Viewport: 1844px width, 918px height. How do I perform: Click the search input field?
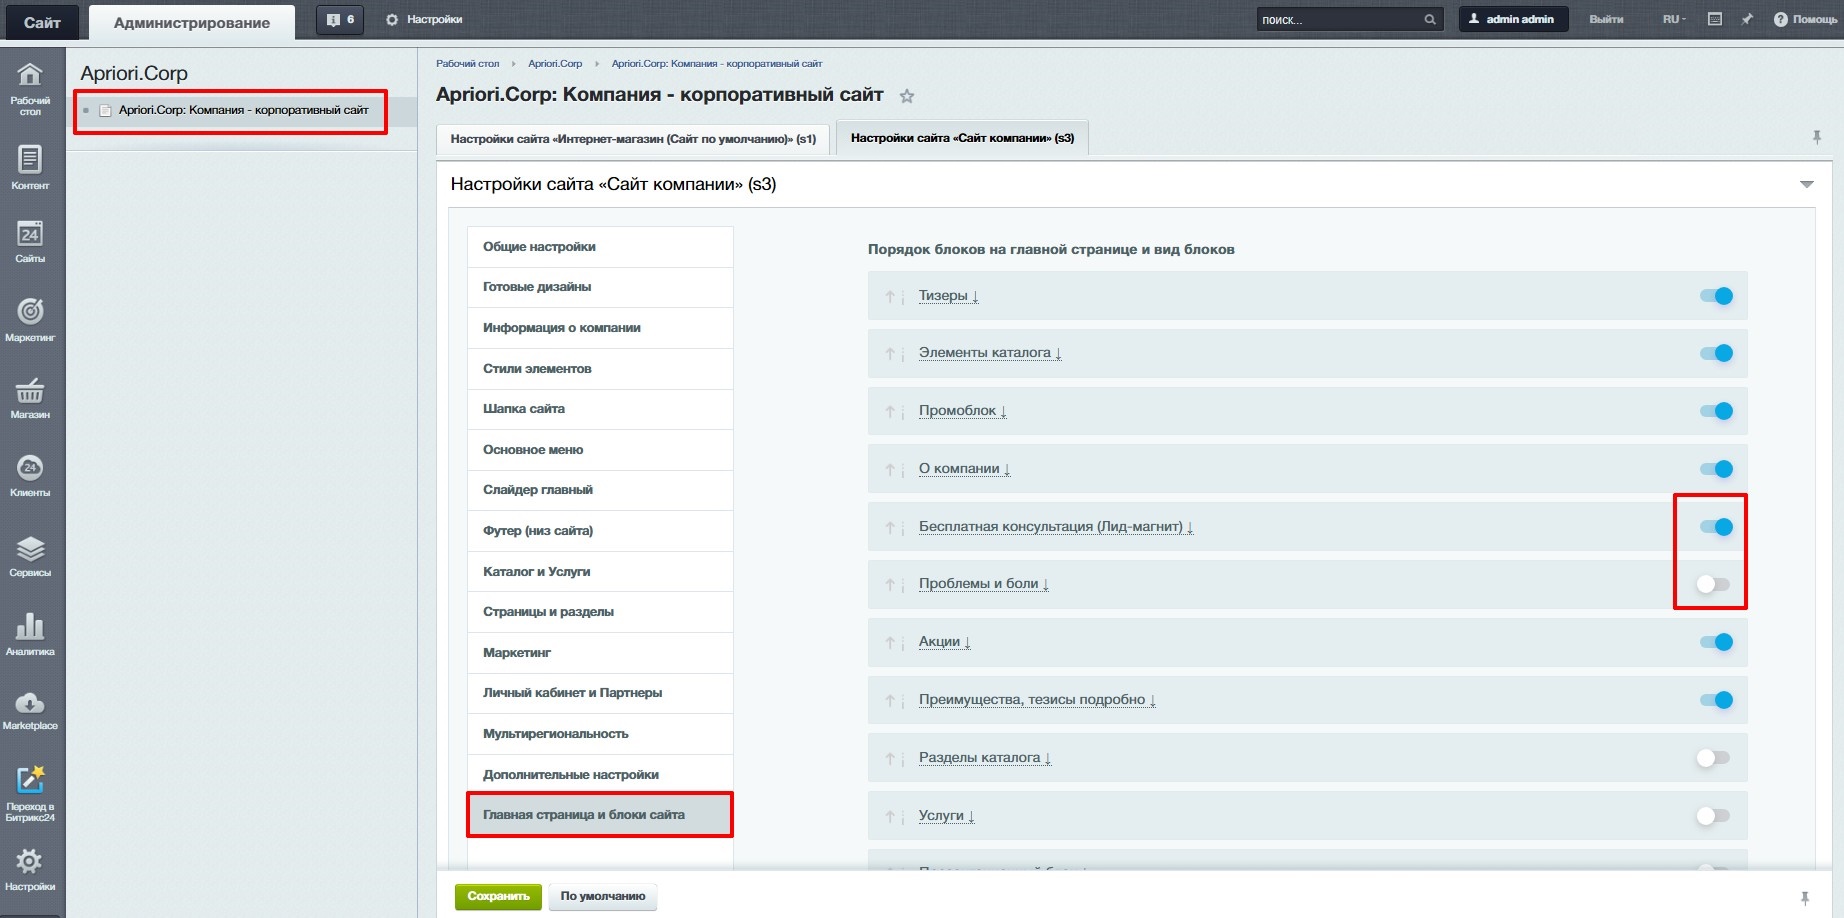click(x=1338, y=20)
